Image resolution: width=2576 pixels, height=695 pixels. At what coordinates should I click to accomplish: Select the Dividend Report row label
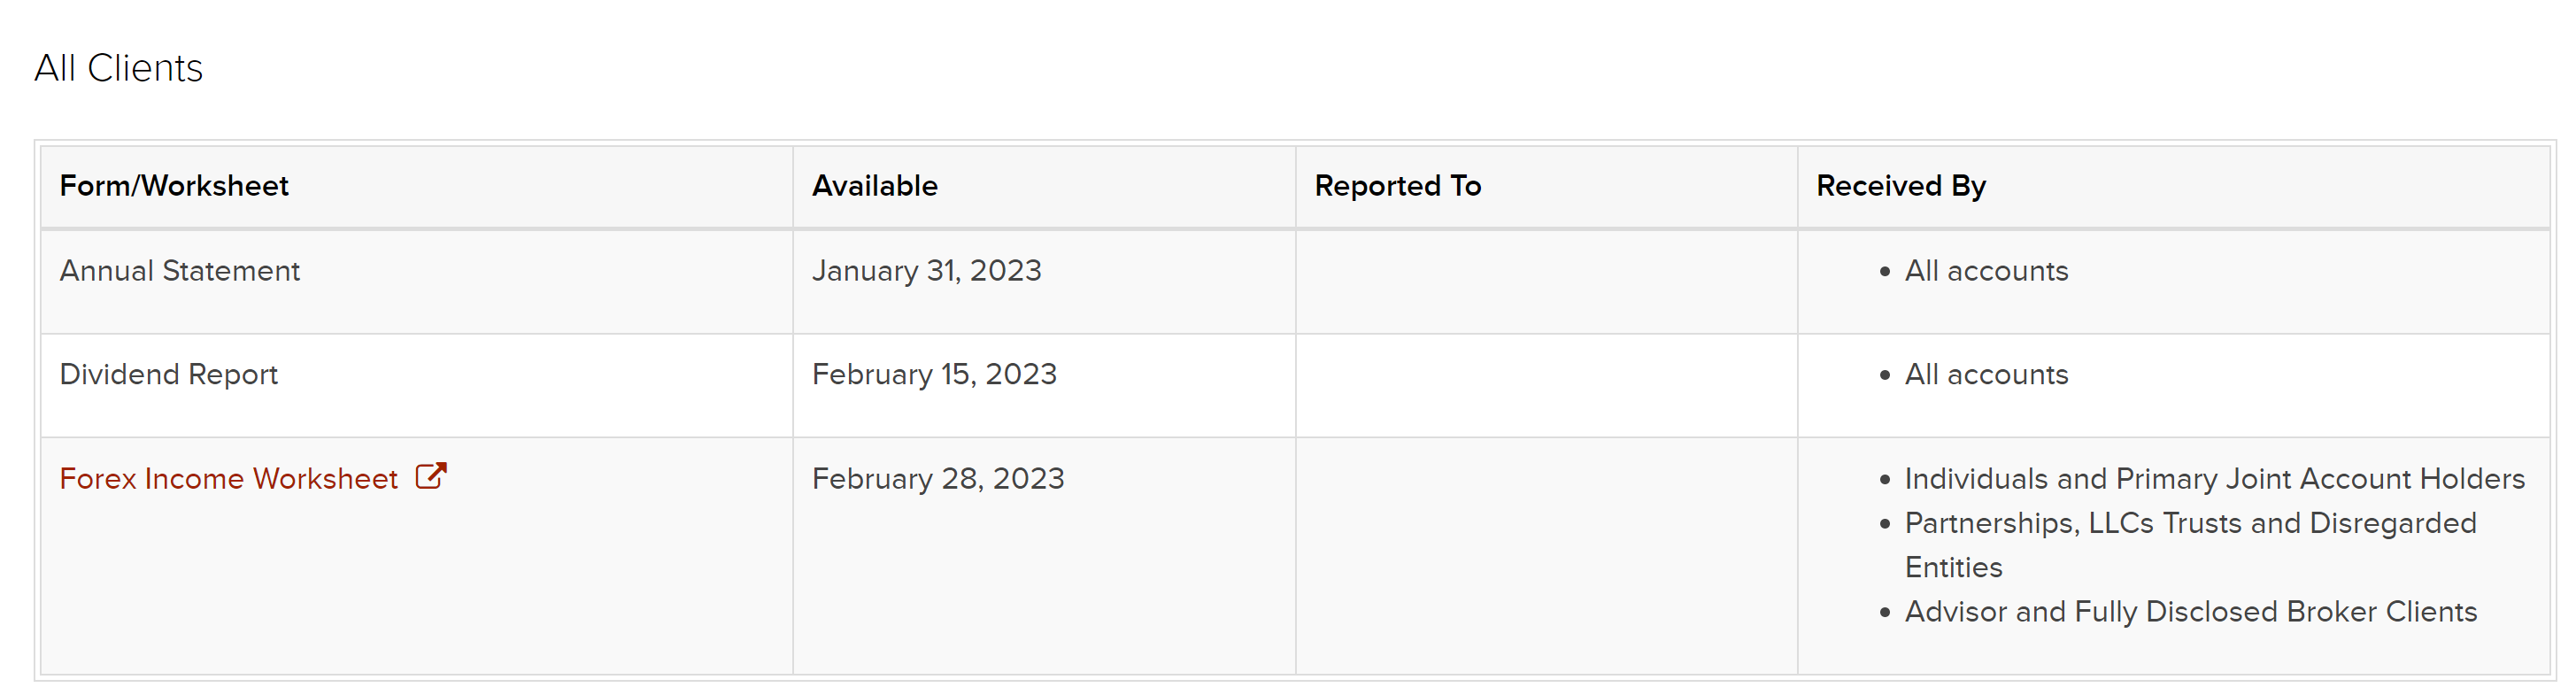click(x=168, y=374)
